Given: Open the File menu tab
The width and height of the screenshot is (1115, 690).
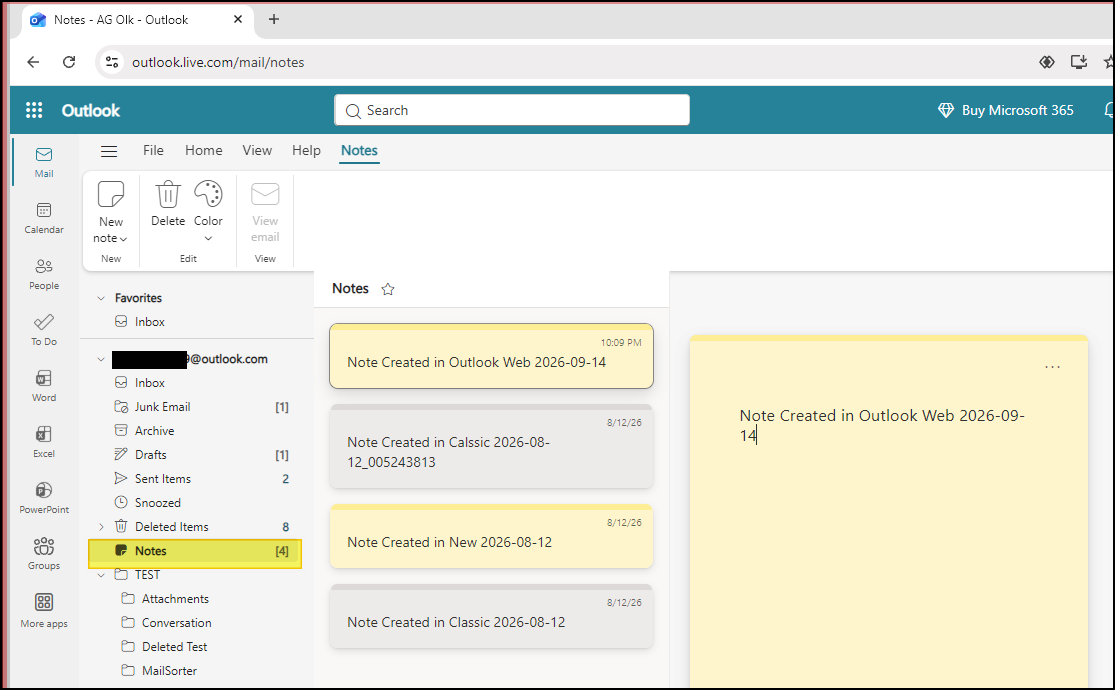Looking at the screenshot, I should [x=153, y=150].
